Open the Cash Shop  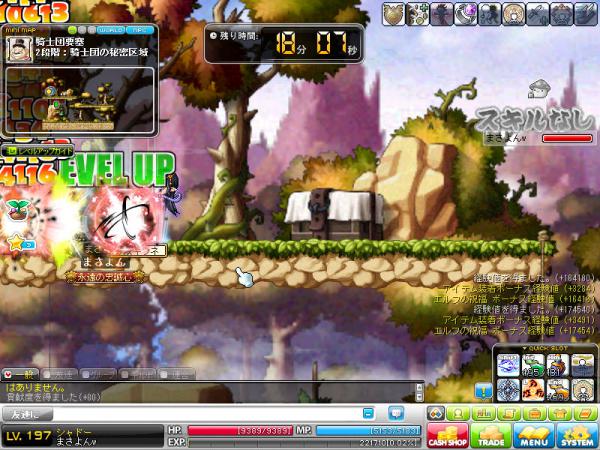(448, 436)
